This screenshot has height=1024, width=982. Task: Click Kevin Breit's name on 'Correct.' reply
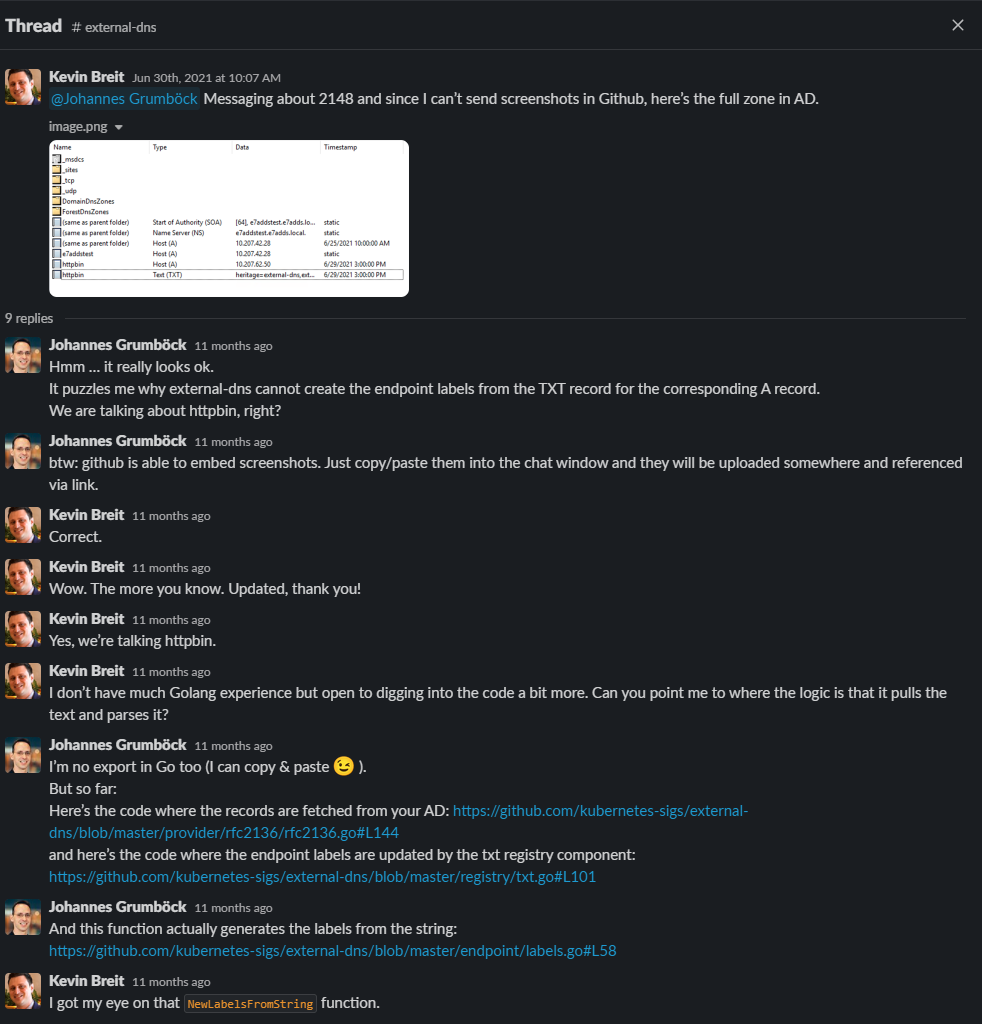click(x=86, y=515)
